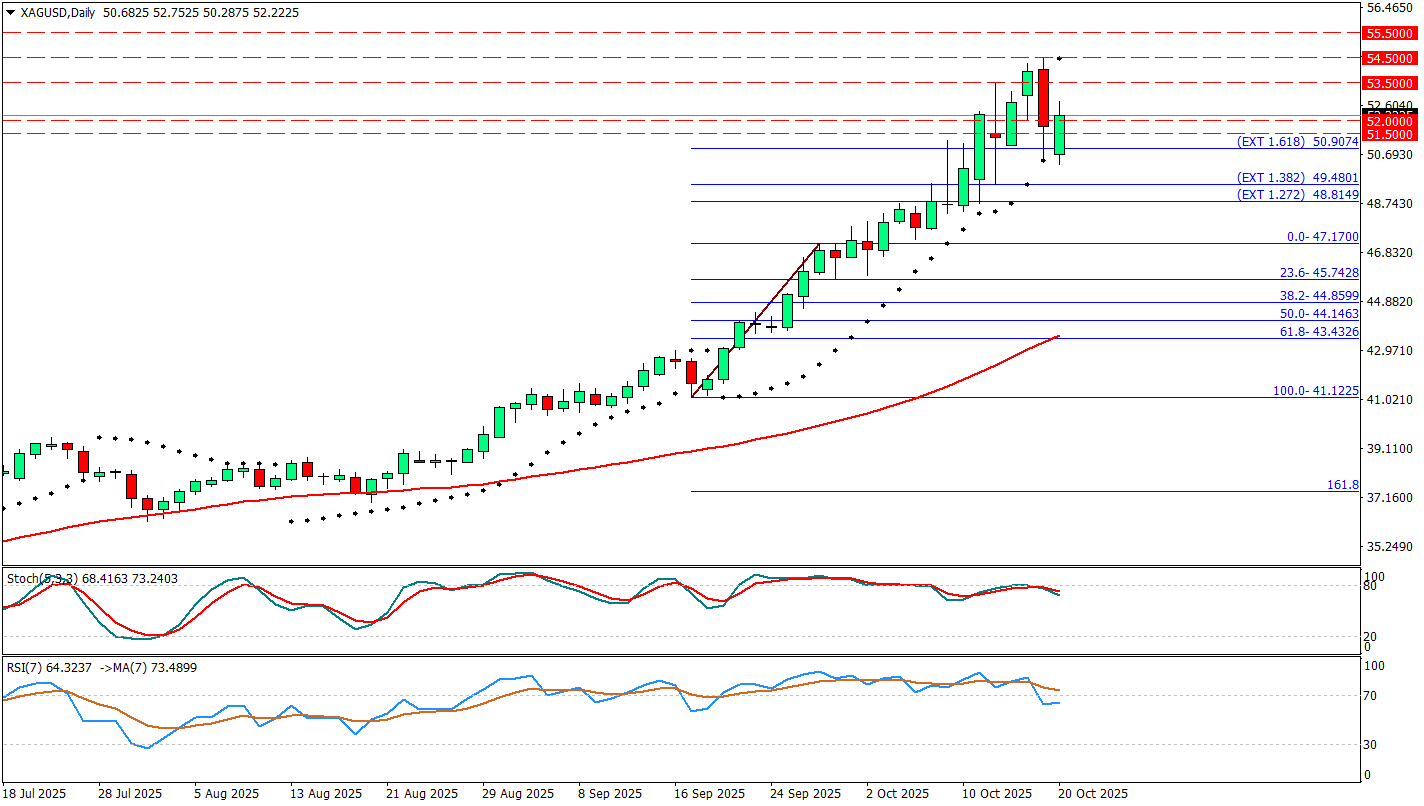Select the large red candle near the chart high
Viewport: 1424px width, 806px height.
(x=1043, y=98)
